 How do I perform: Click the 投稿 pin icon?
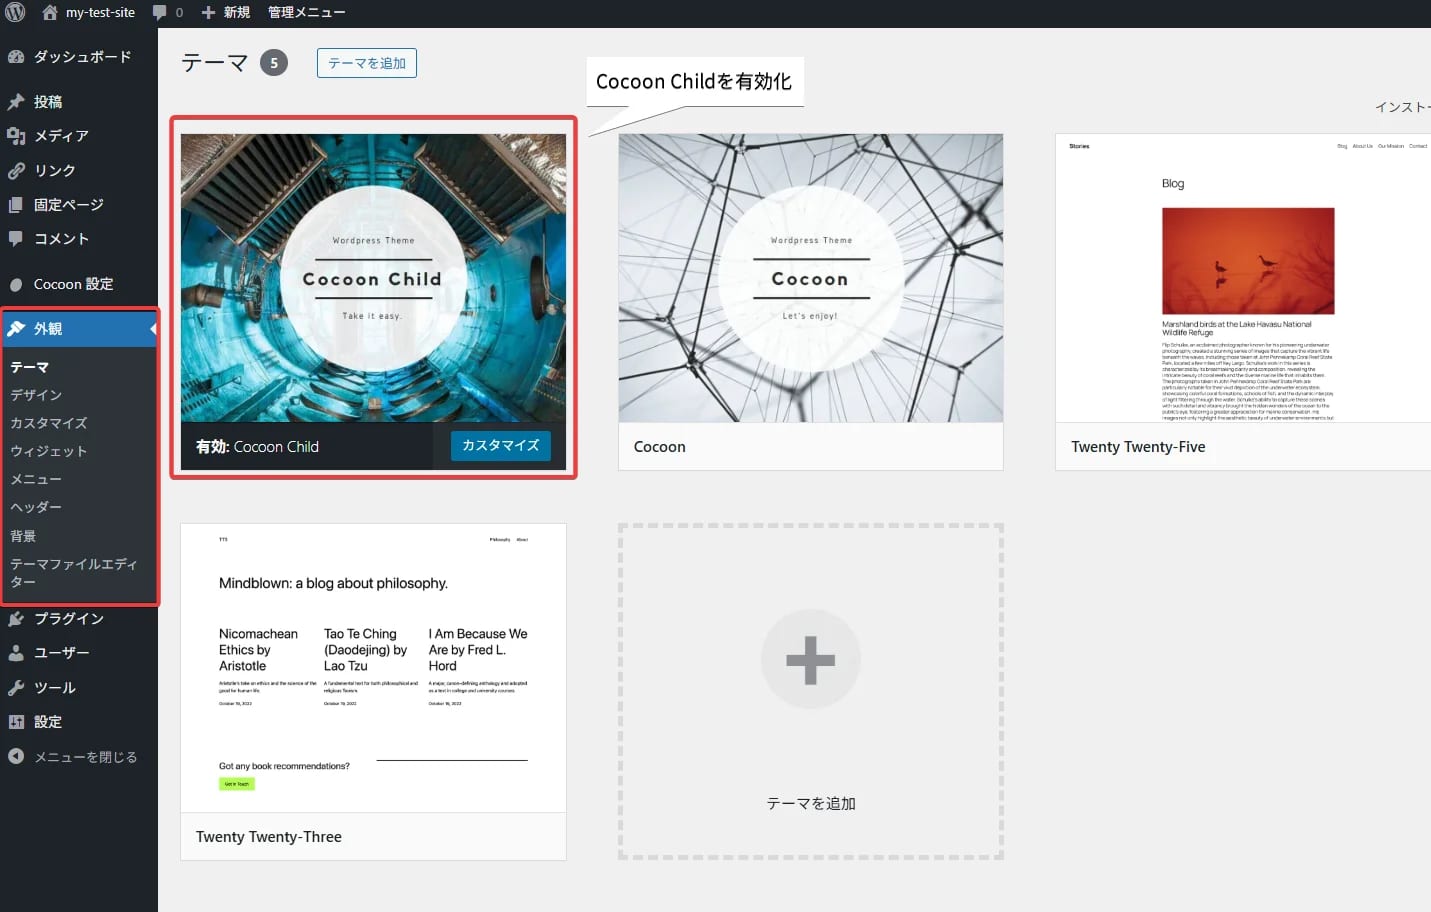point(16,102)
